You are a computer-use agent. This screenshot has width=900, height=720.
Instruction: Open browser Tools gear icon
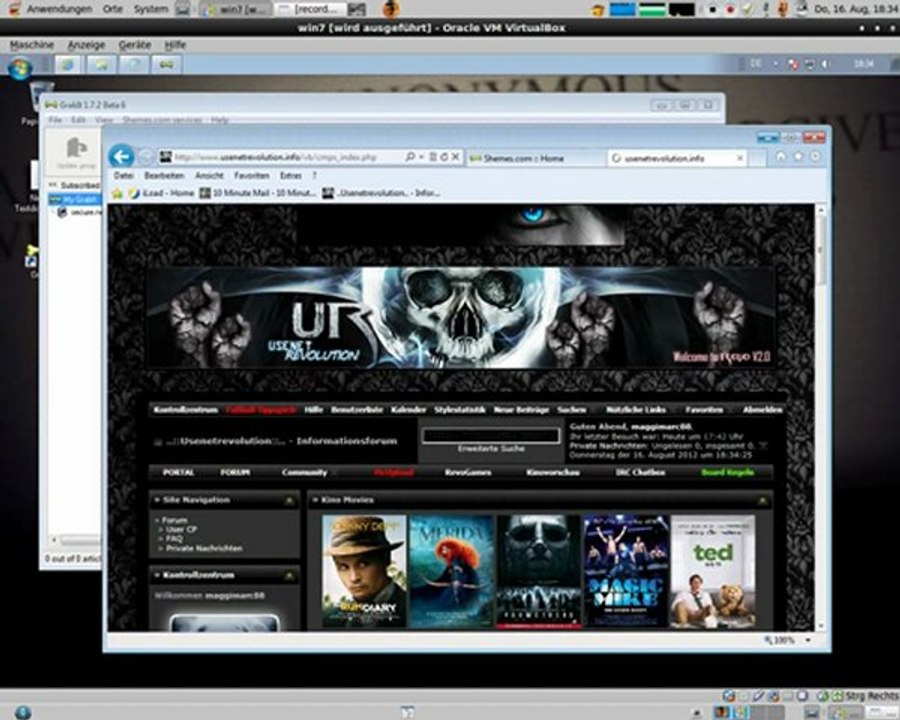[x=816, y=157]
